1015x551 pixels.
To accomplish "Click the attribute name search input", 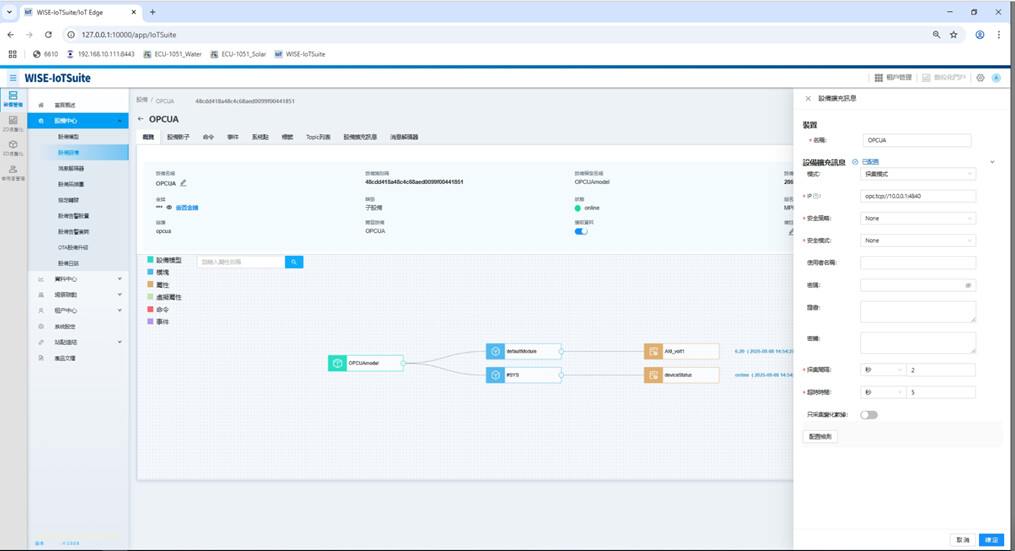I will point(241,262).
